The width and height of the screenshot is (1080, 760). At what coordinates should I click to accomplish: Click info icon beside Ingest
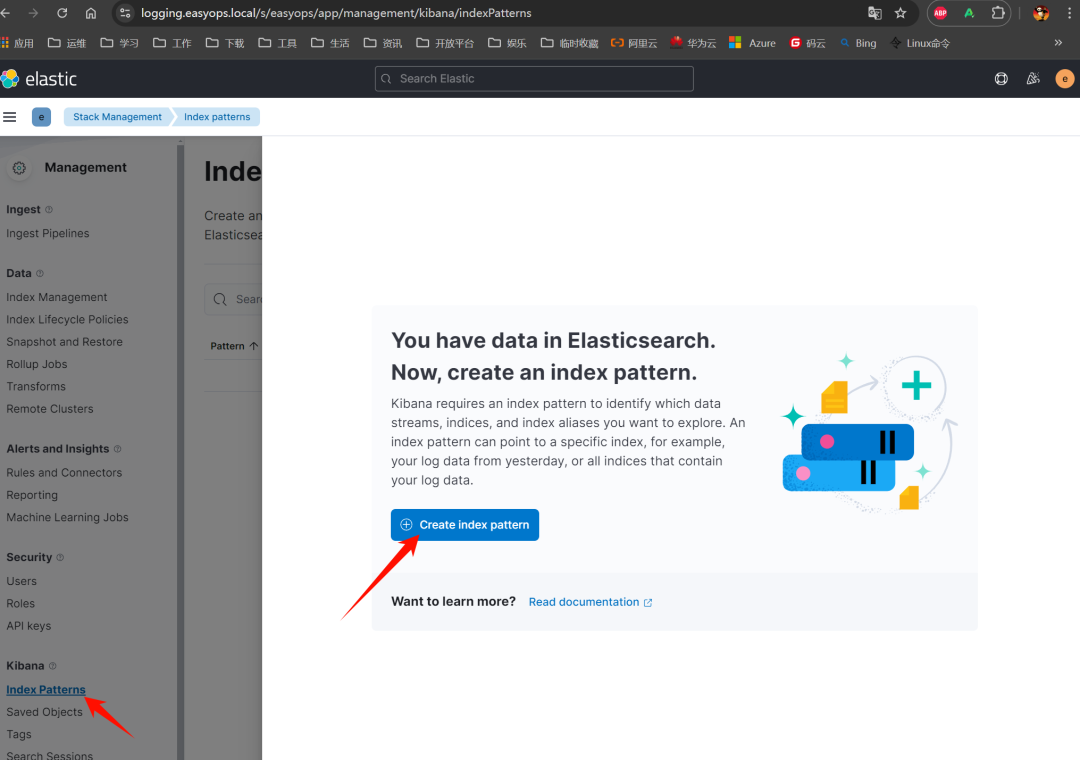[x=49, y=209]
